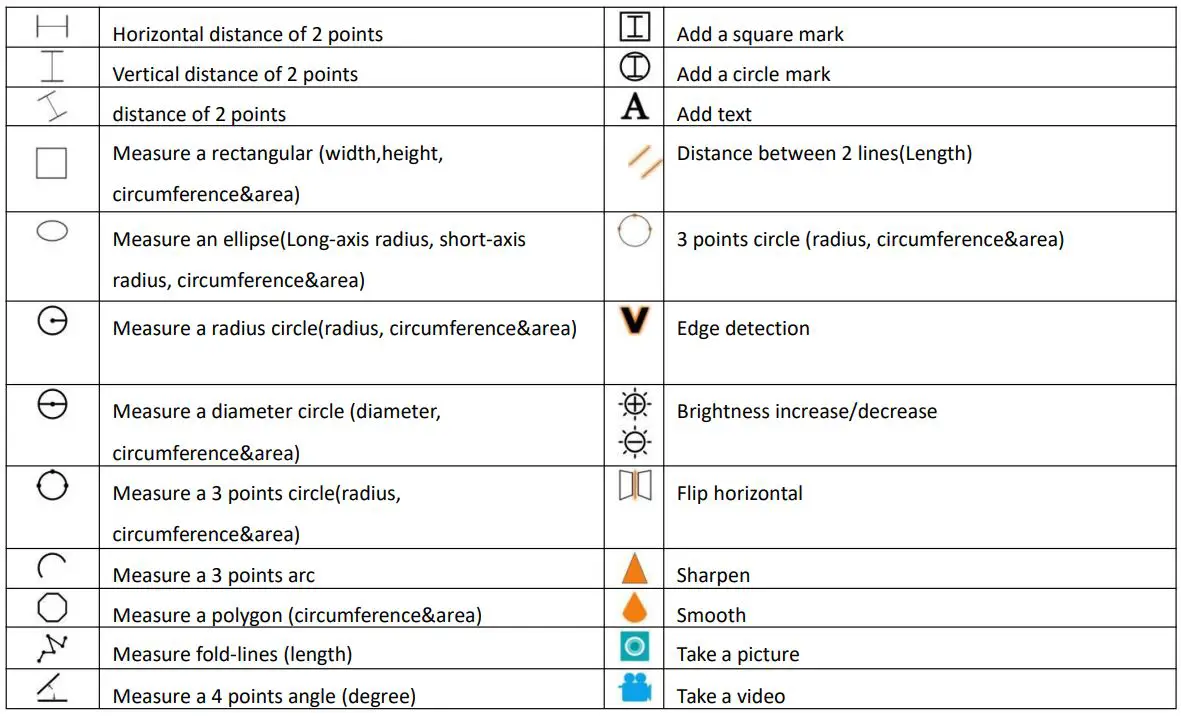Click the diagonal two-point distance icon
The height and width of the screenshot is (716, 1181).
coord(52,106)
